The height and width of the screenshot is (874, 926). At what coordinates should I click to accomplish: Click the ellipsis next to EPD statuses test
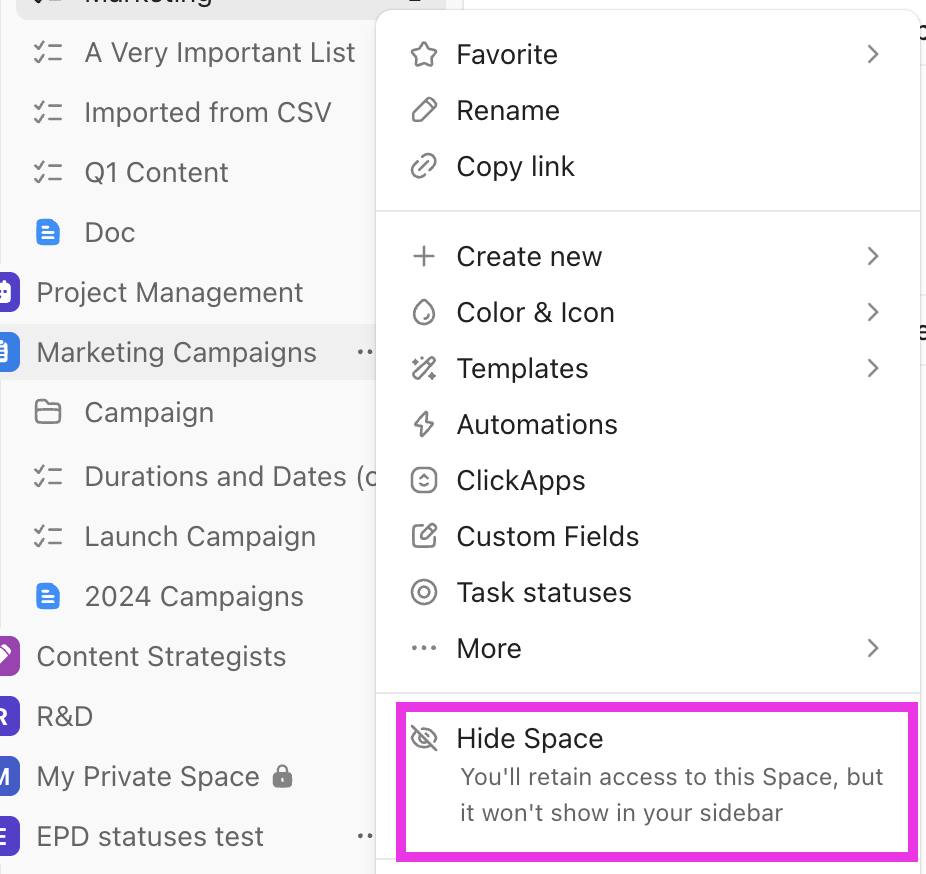pos(364,836)
